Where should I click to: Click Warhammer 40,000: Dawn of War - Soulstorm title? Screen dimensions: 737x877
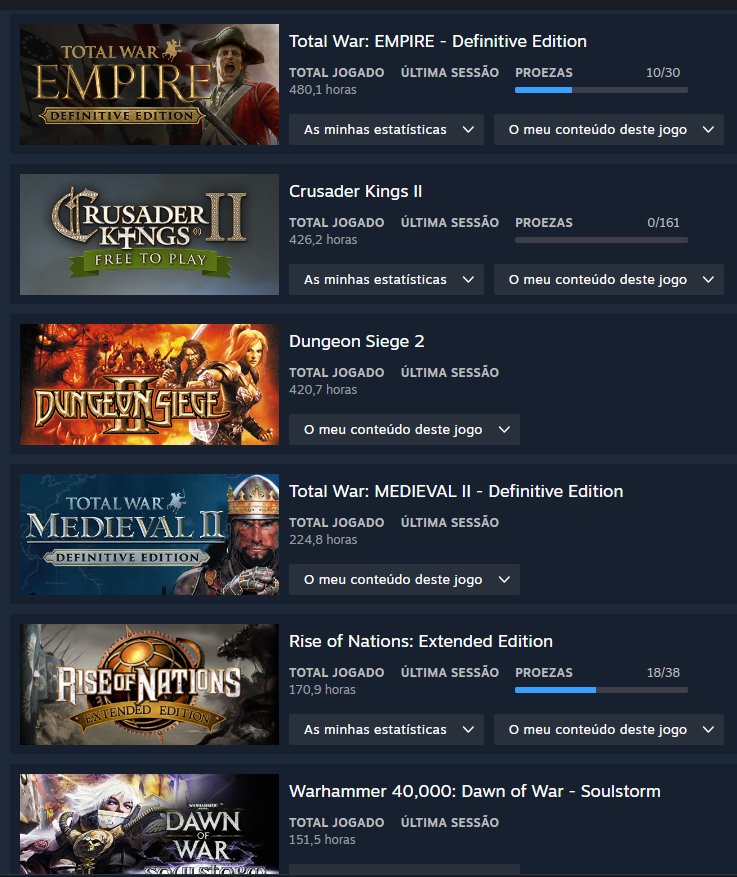tap(475, 791)
